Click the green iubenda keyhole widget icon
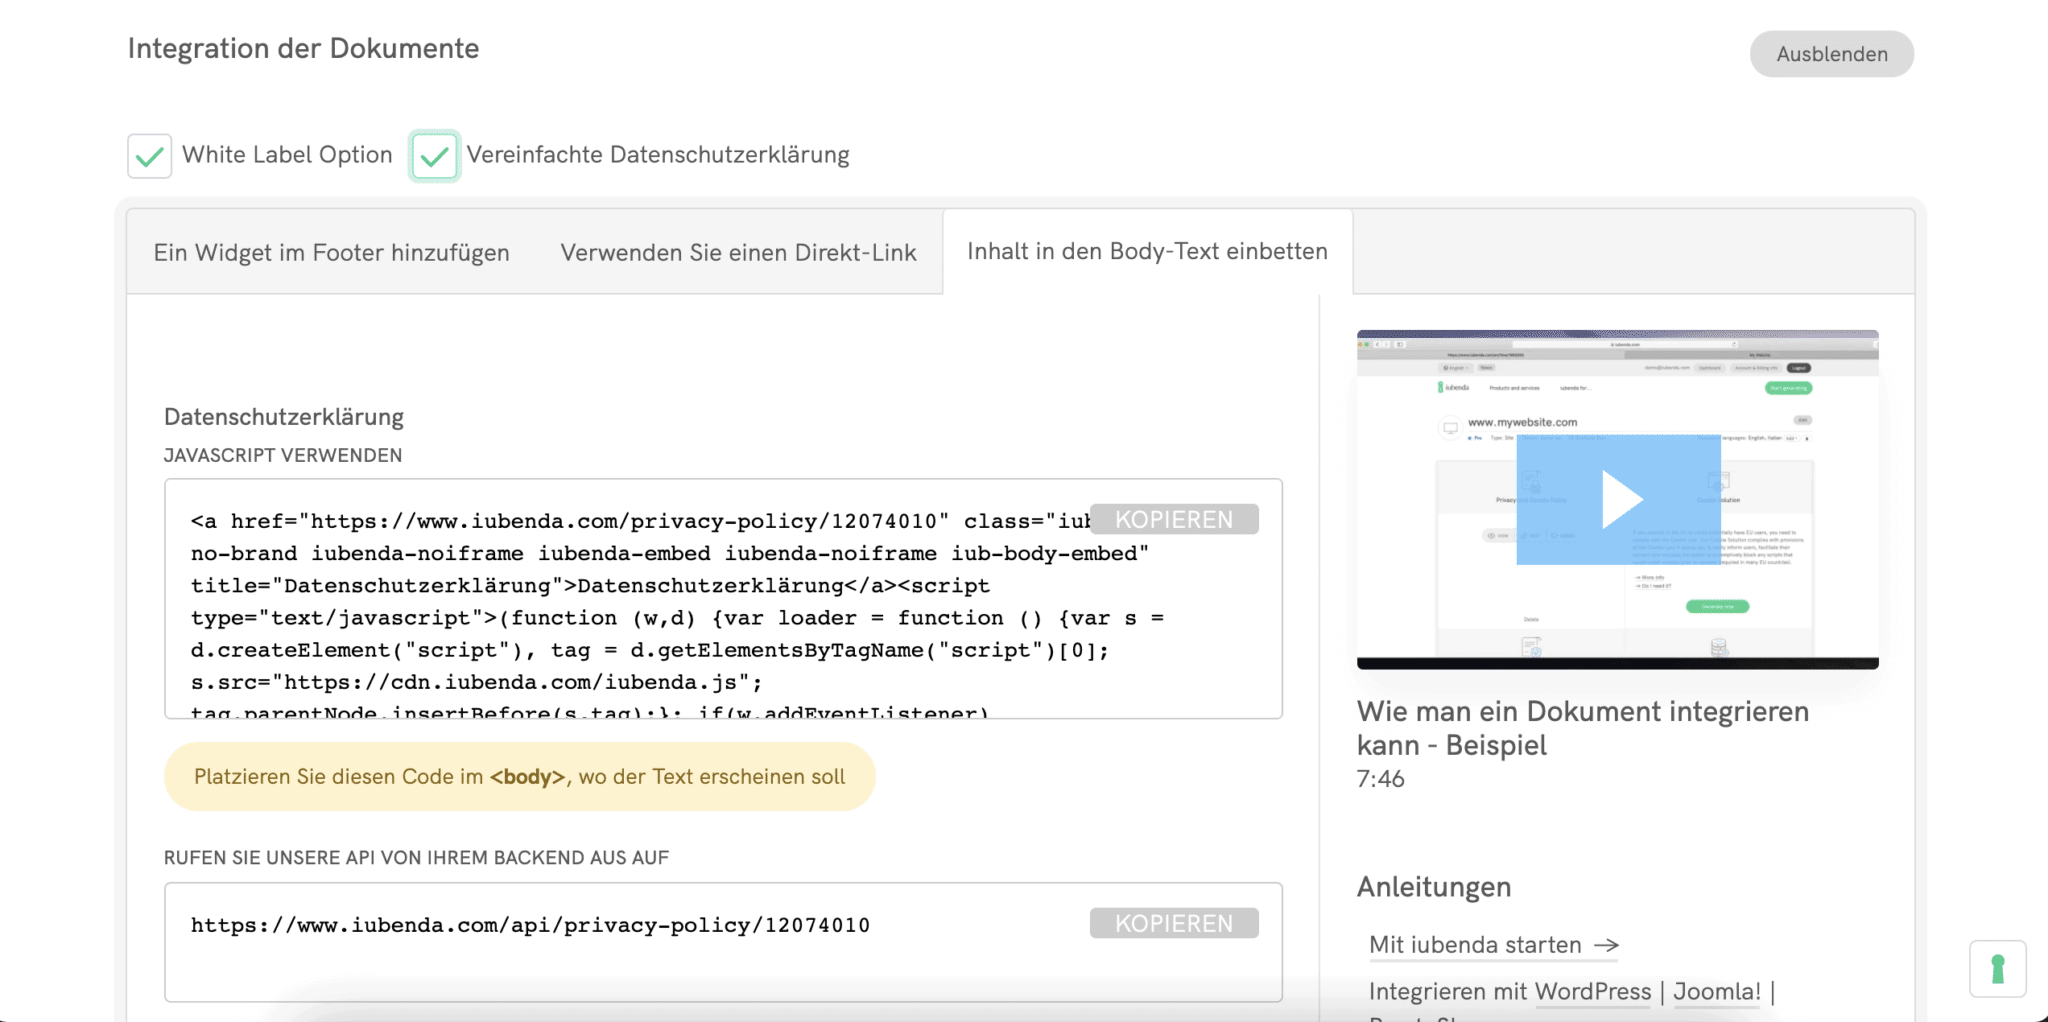The height and width of the screenshot is (1022, 2048). tap(1998, 969)
